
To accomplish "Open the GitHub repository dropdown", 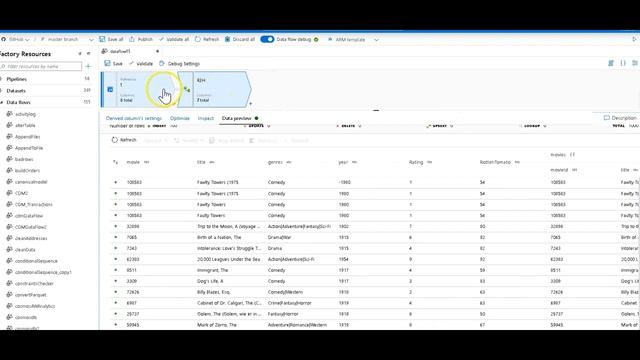I will [16, 40].
